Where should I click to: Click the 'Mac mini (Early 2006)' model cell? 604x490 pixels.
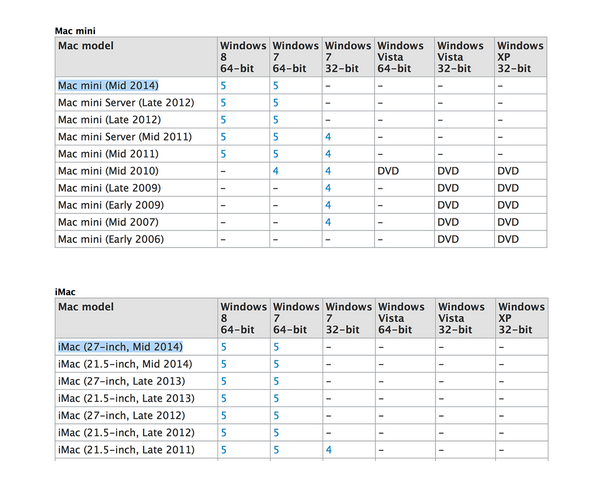point(136,239)
